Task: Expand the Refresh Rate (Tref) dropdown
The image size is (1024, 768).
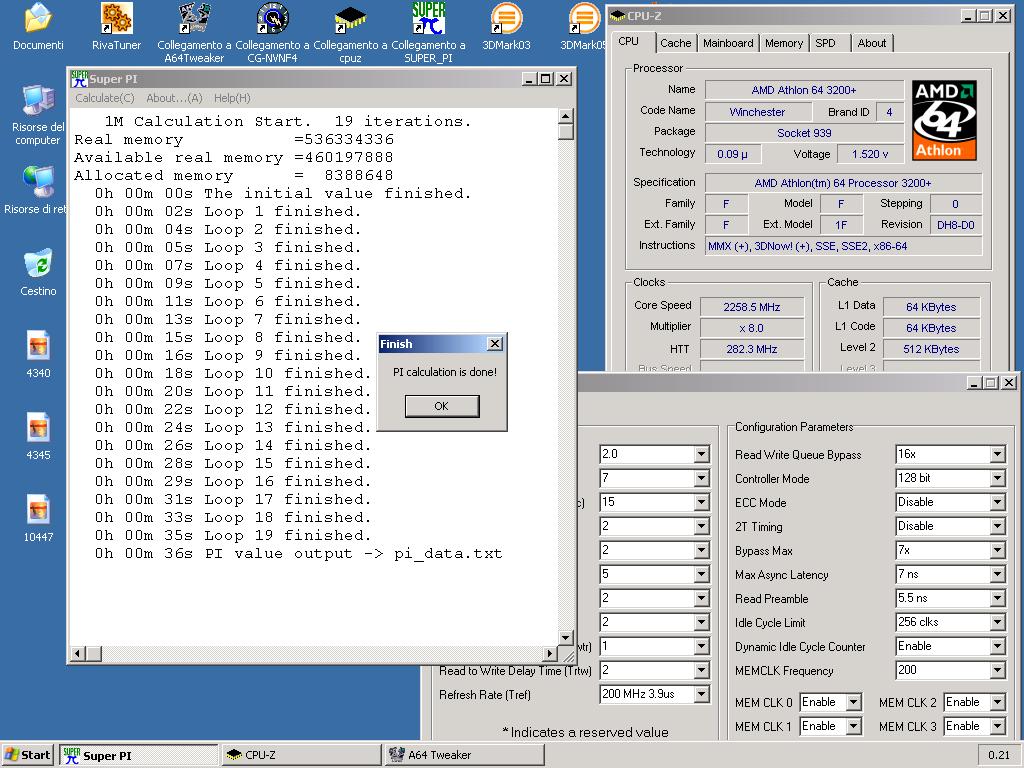Action: tap(701, 694)
